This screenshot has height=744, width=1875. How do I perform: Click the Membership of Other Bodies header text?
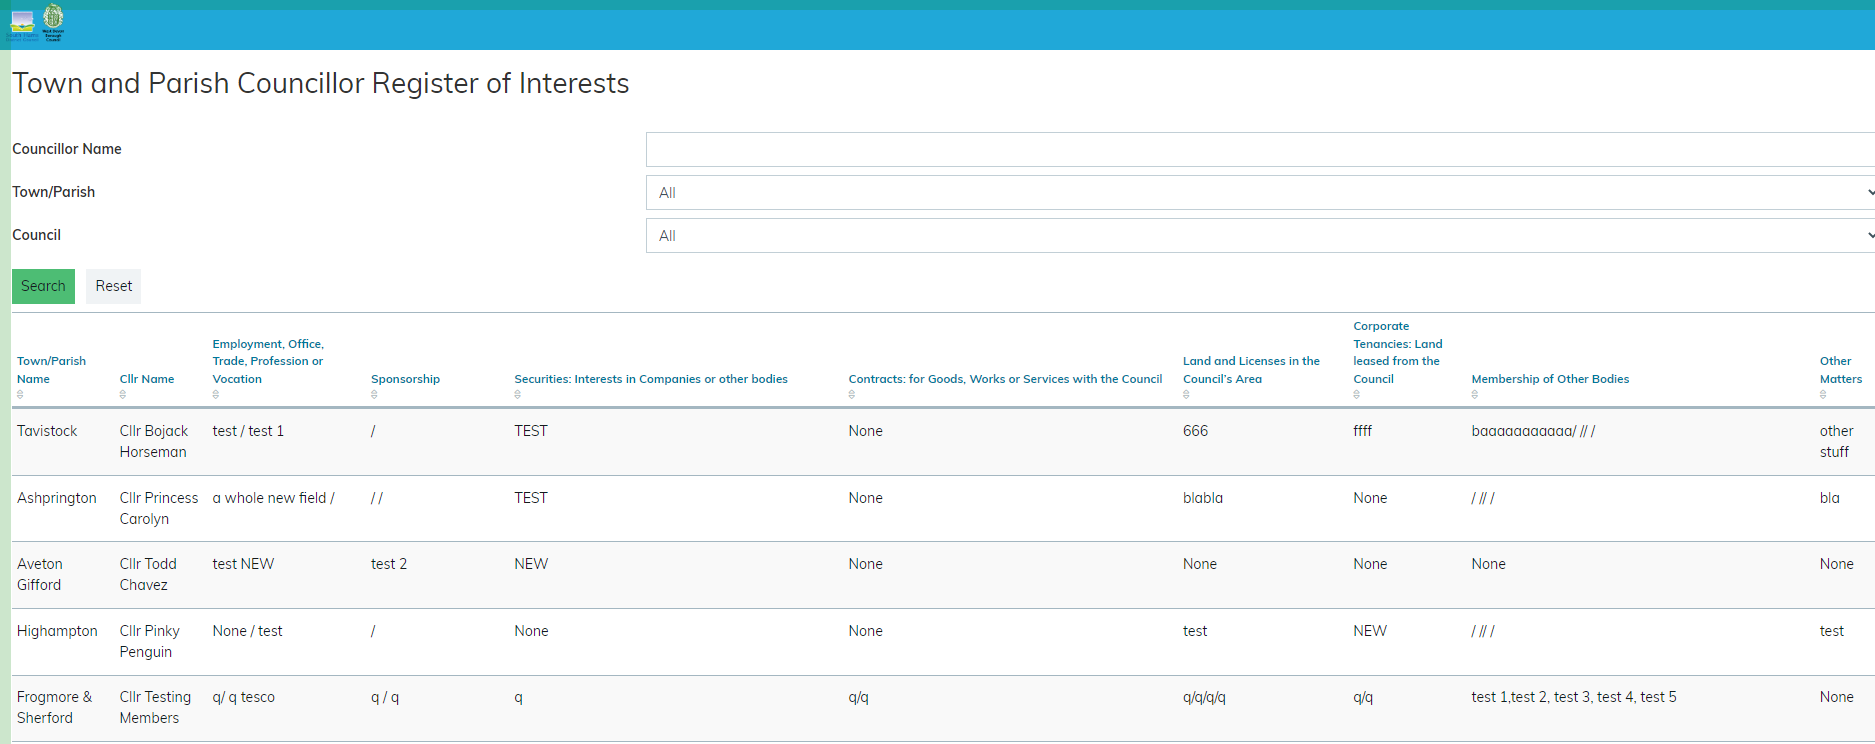coord(1550,379)
